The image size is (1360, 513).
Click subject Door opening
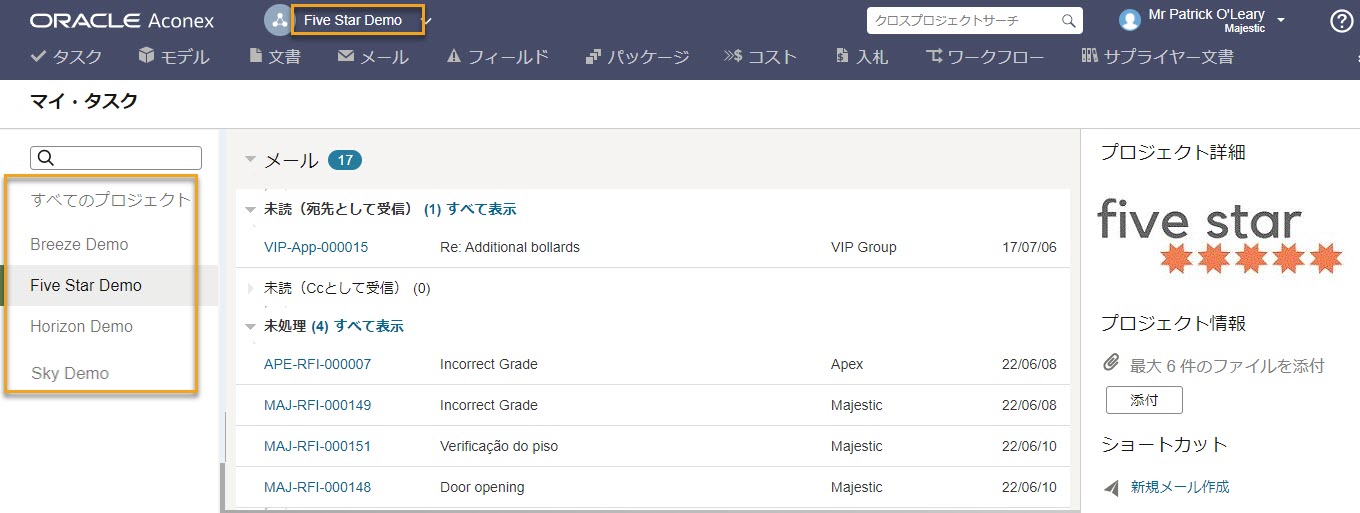pyautogui.click(x=482, y=487)
